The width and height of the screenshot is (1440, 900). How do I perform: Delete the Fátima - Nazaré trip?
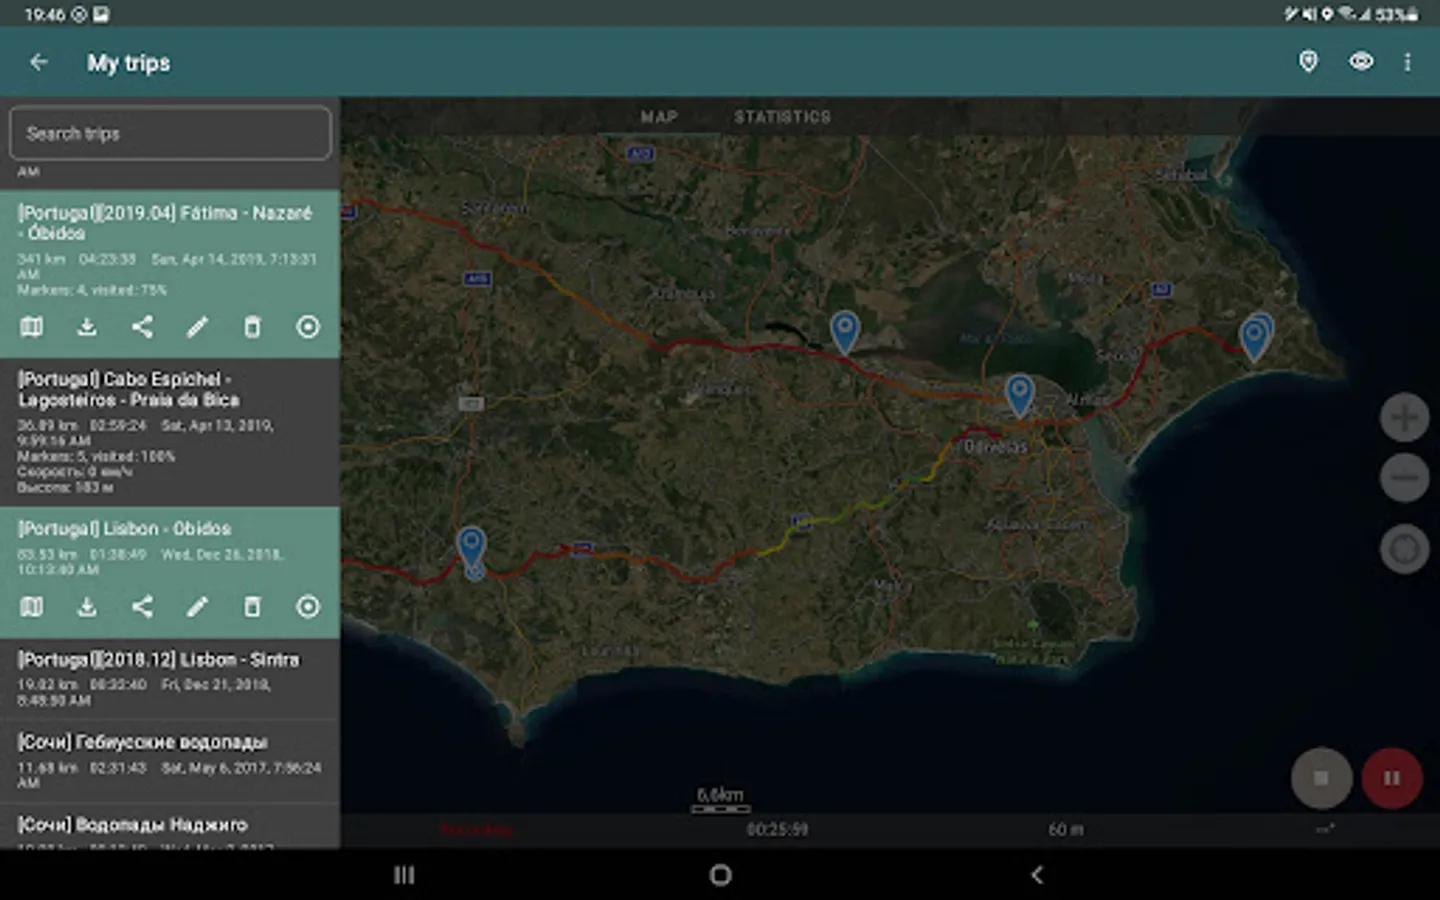coord(252,327)
